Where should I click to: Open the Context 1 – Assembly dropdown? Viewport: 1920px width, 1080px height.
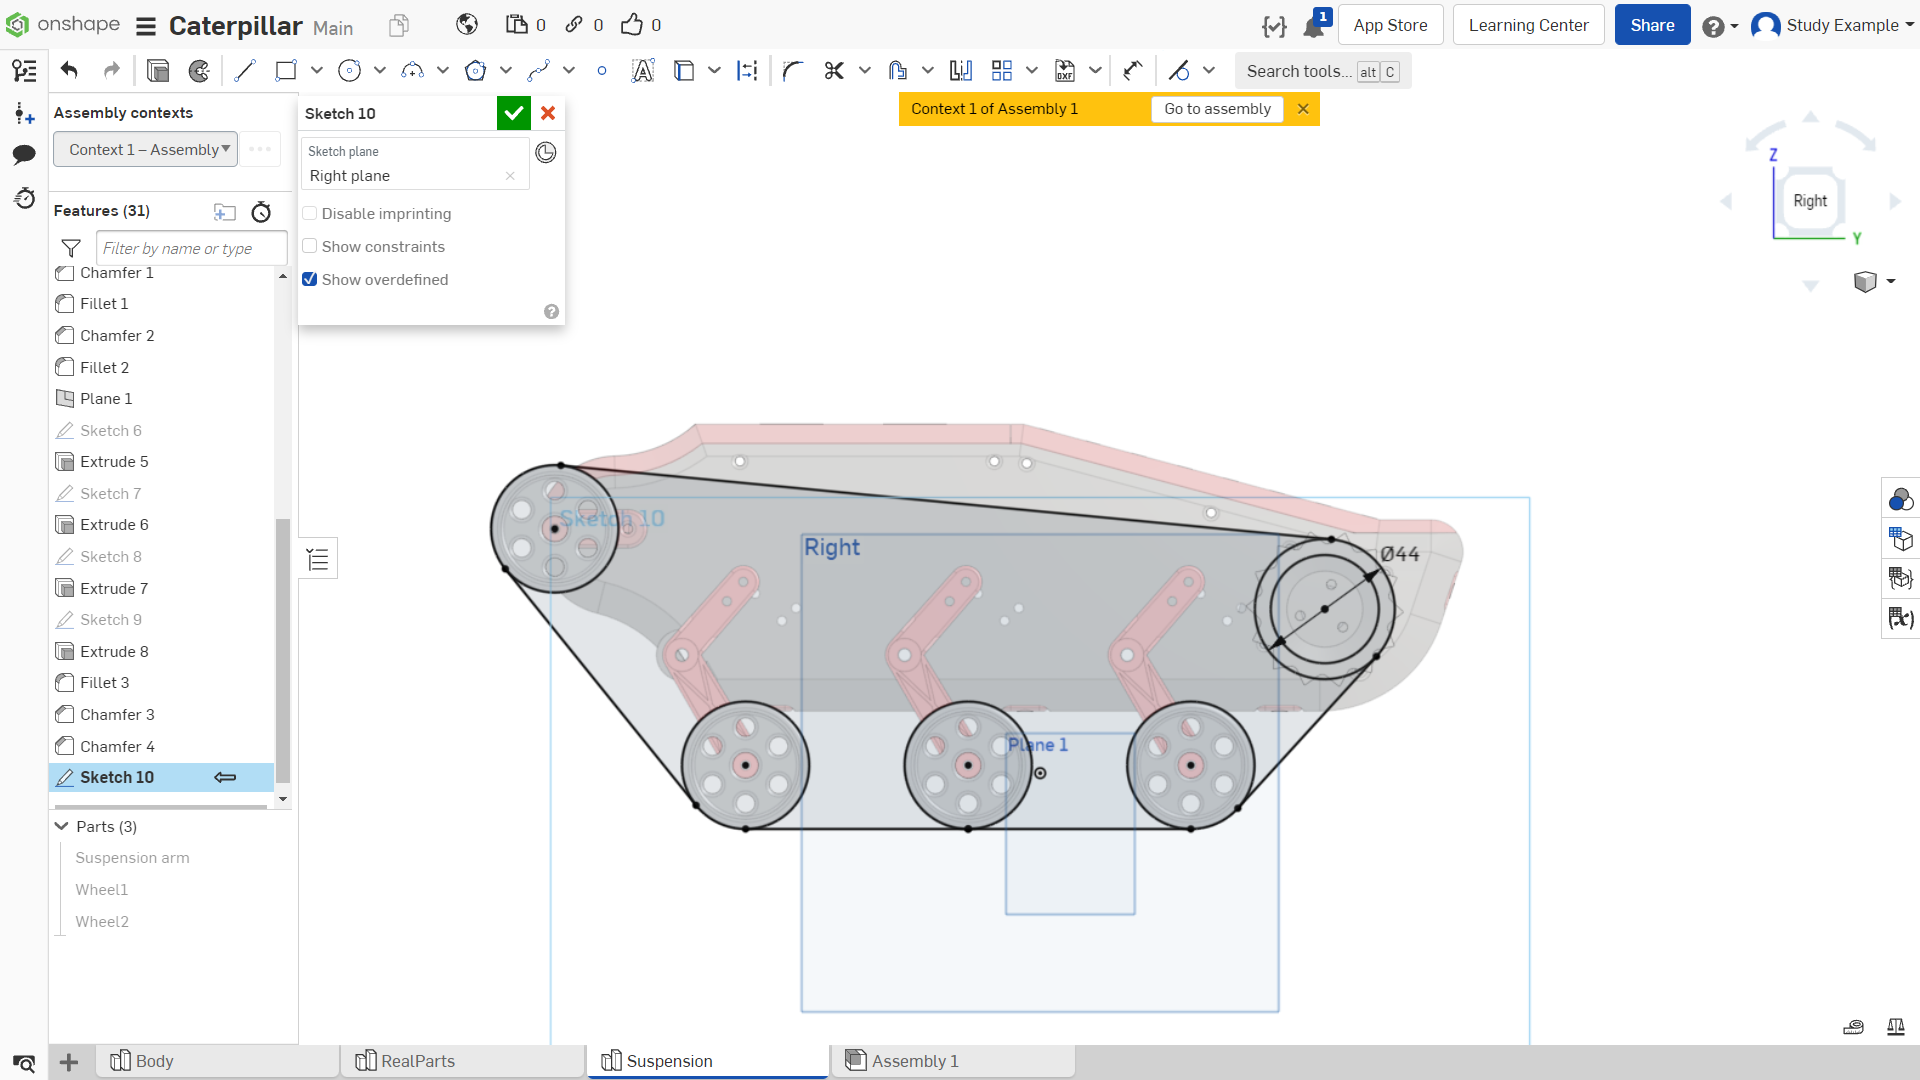[x=146, y=150]
